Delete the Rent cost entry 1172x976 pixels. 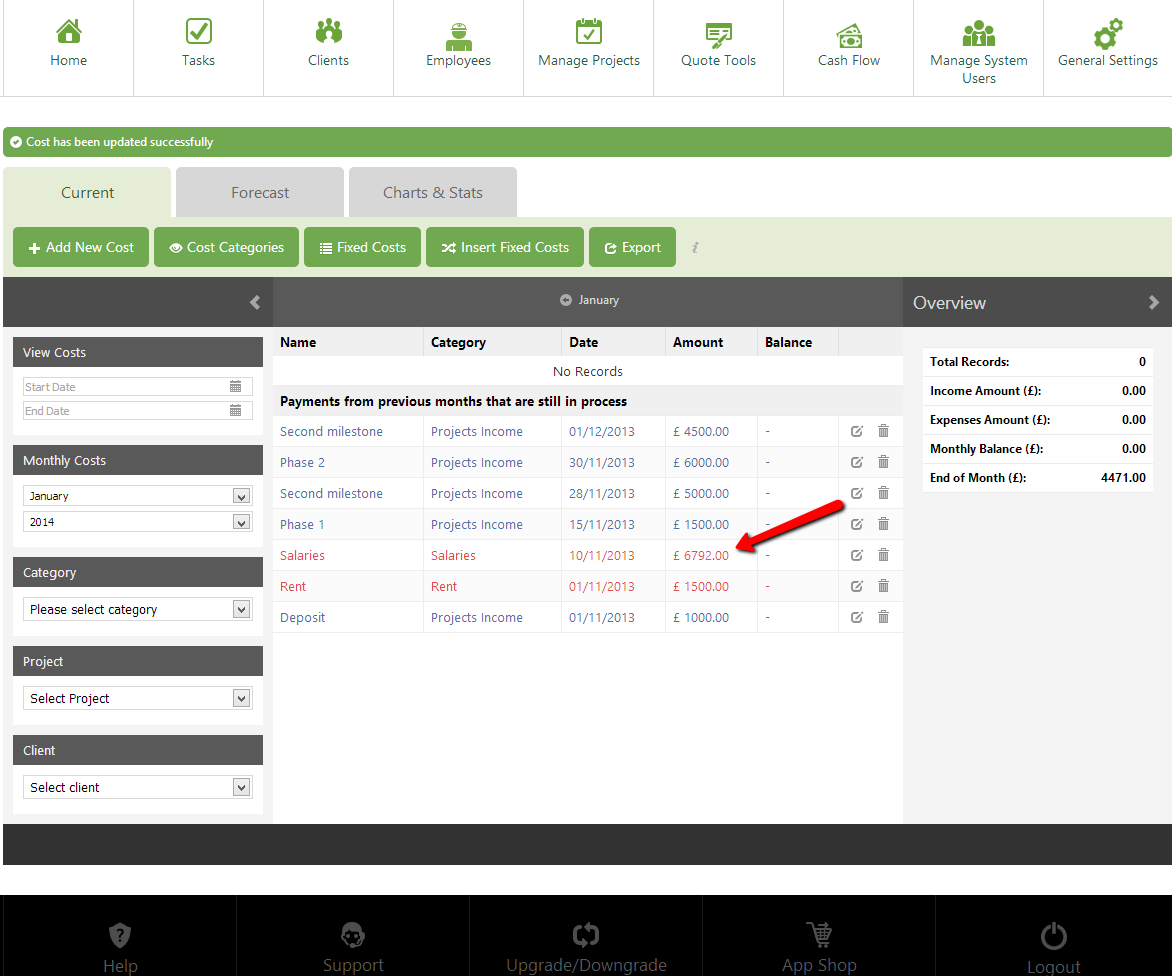coord(883,586)
